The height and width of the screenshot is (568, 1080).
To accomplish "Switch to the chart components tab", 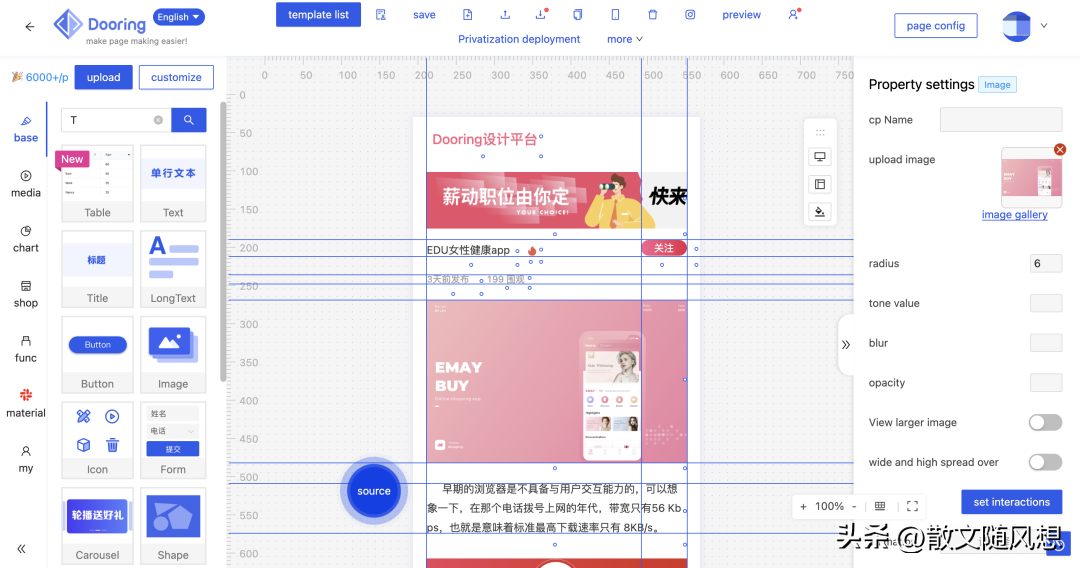I will coord(25,239).
